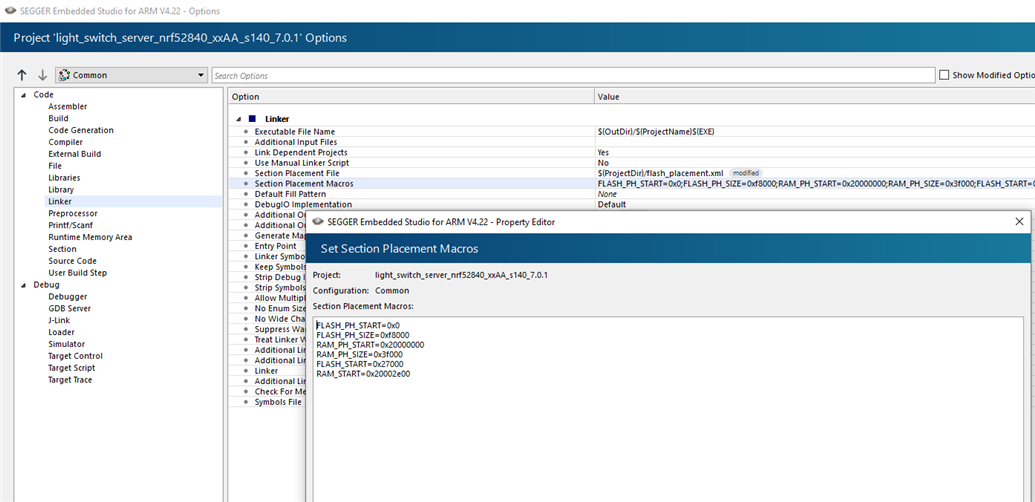Image resolution: width=1035 pixels, height=502 pixels.
Task: Select Linker category in tree
Action: click(60, 201)
